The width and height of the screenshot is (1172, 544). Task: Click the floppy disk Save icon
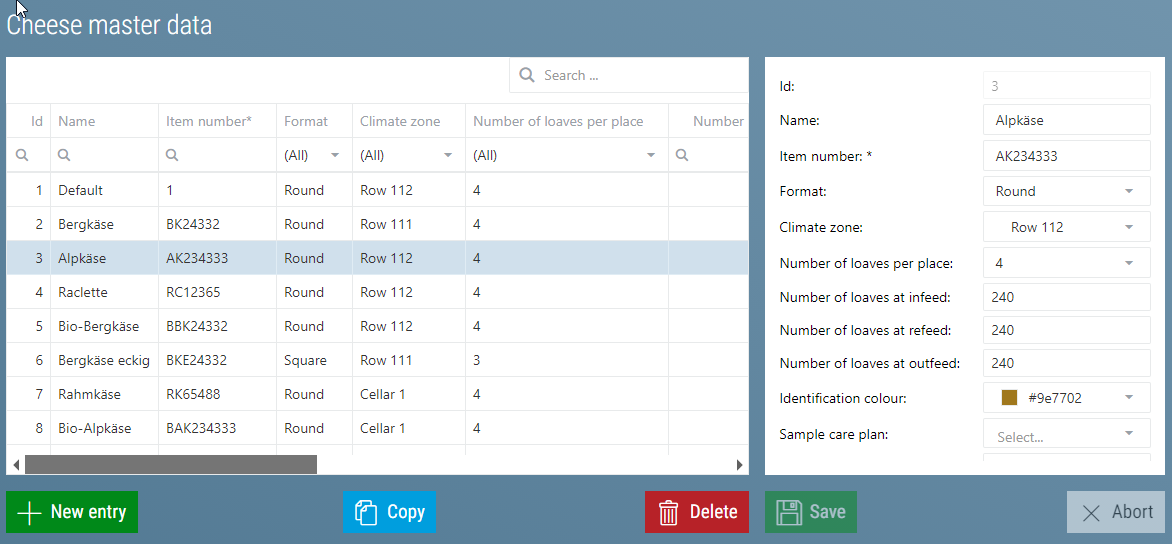789,513
